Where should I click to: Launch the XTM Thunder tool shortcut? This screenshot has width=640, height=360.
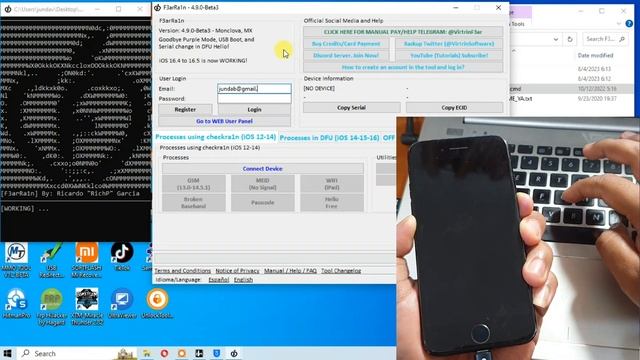(87, 307)
